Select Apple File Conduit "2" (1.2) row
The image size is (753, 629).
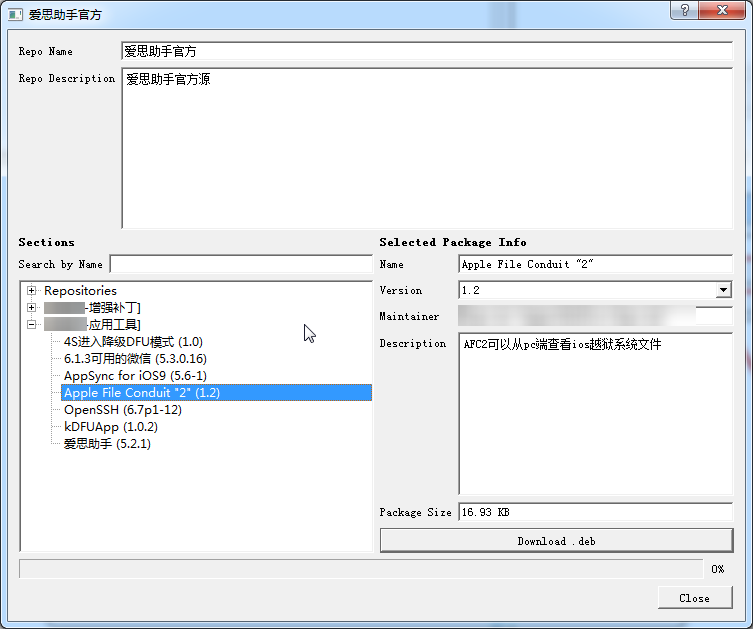pos(216,393)
